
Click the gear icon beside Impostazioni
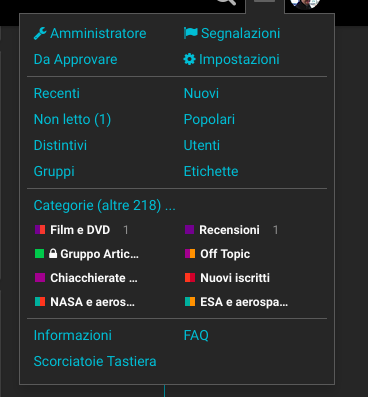coord(189,60)
